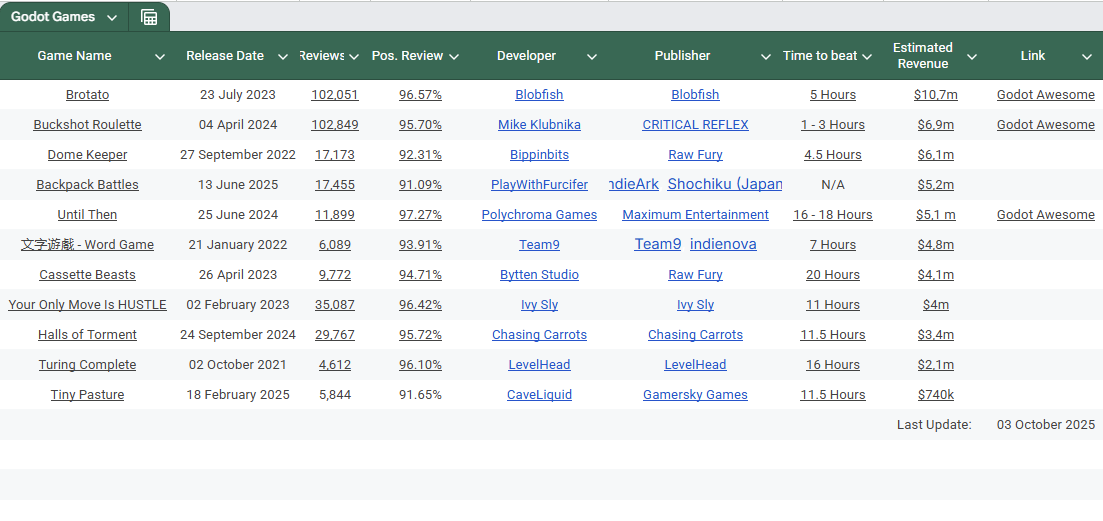The image size is (1103, 521).
Task: Click release date 02 October 2021
Action: click(x=238, y=365)
